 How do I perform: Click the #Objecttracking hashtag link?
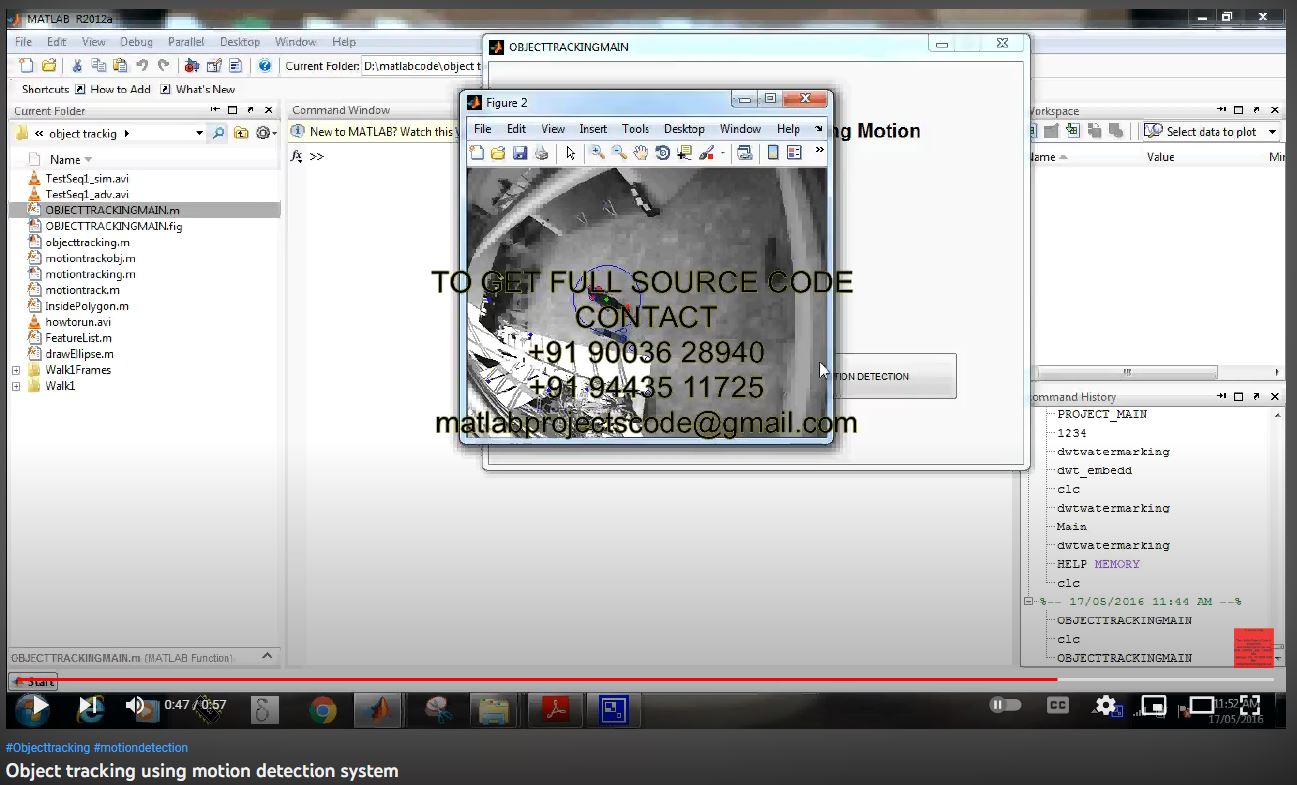pyautogui.click(x=47, y=748)
